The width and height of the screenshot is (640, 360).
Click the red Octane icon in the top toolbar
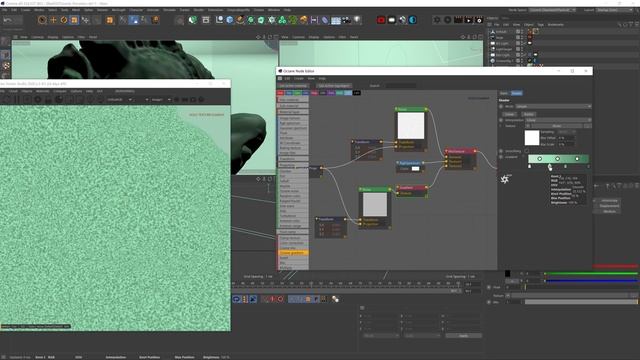point(381,20)
